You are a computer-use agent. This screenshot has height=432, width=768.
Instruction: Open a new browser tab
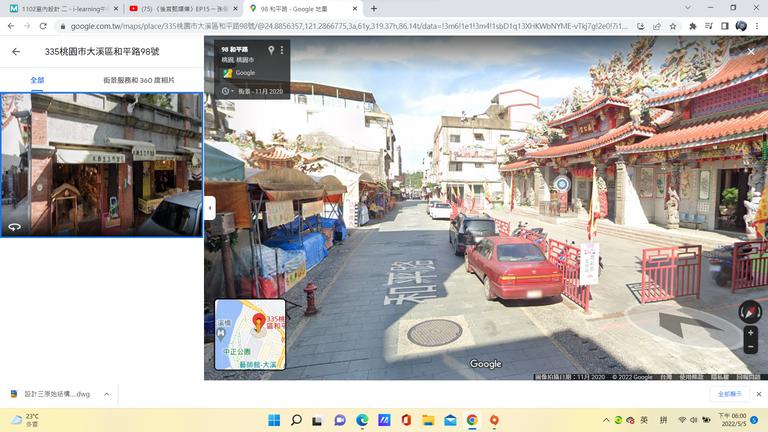[x=374, y=9]
